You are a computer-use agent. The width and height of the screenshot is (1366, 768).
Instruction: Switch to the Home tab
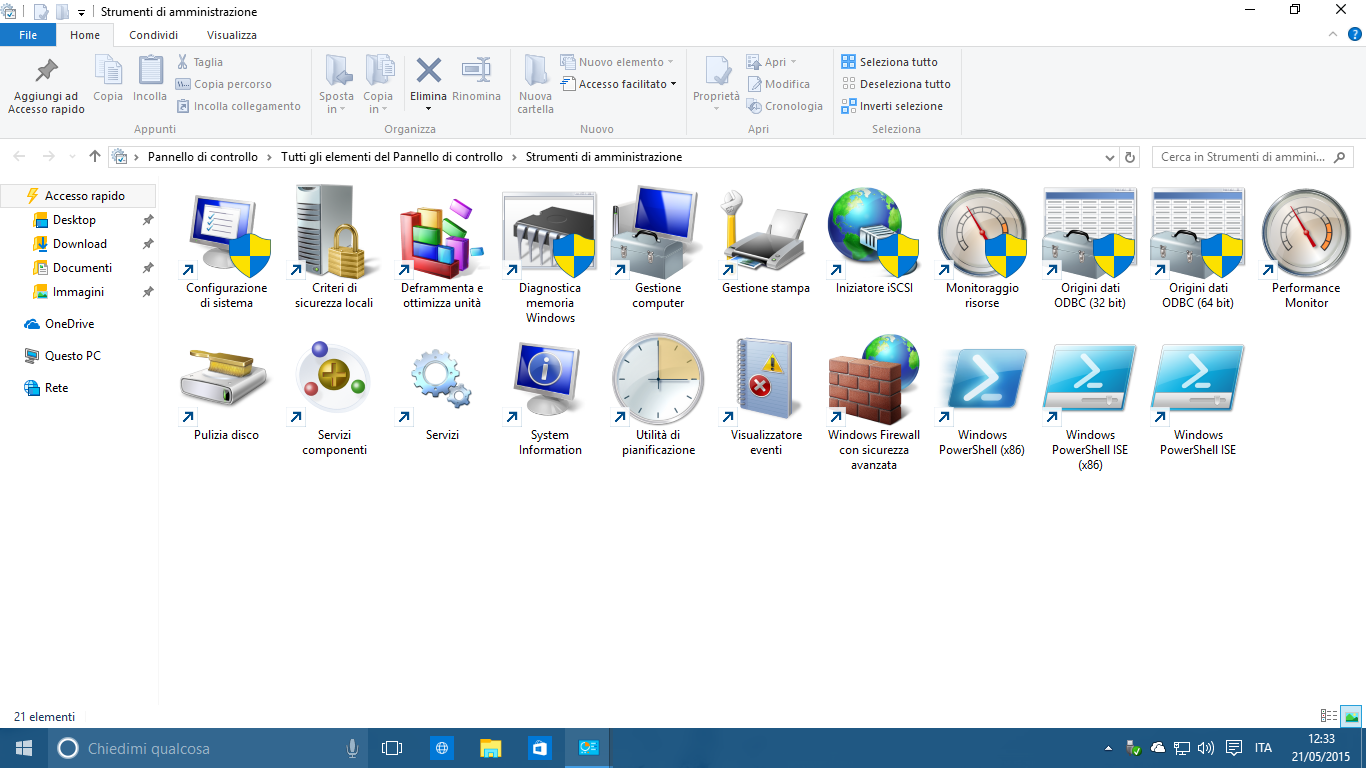point(85,35)
